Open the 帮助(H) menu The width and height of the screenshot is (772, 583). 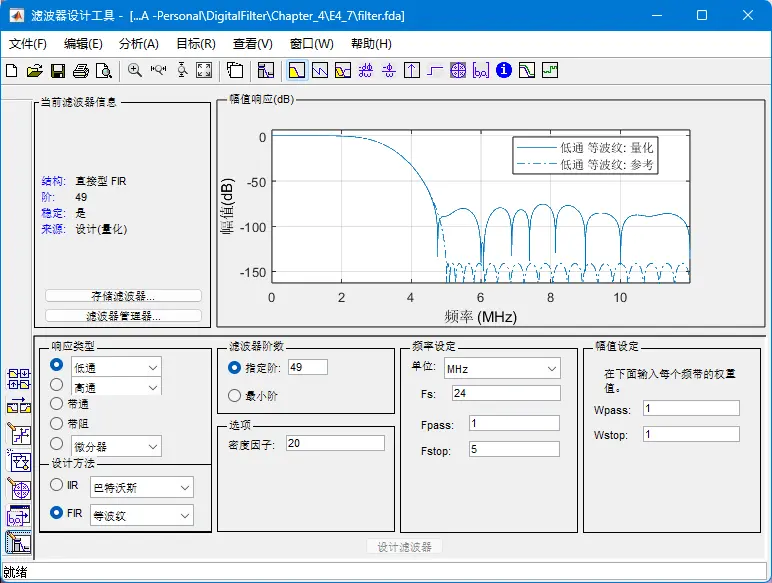coord(371,44)
